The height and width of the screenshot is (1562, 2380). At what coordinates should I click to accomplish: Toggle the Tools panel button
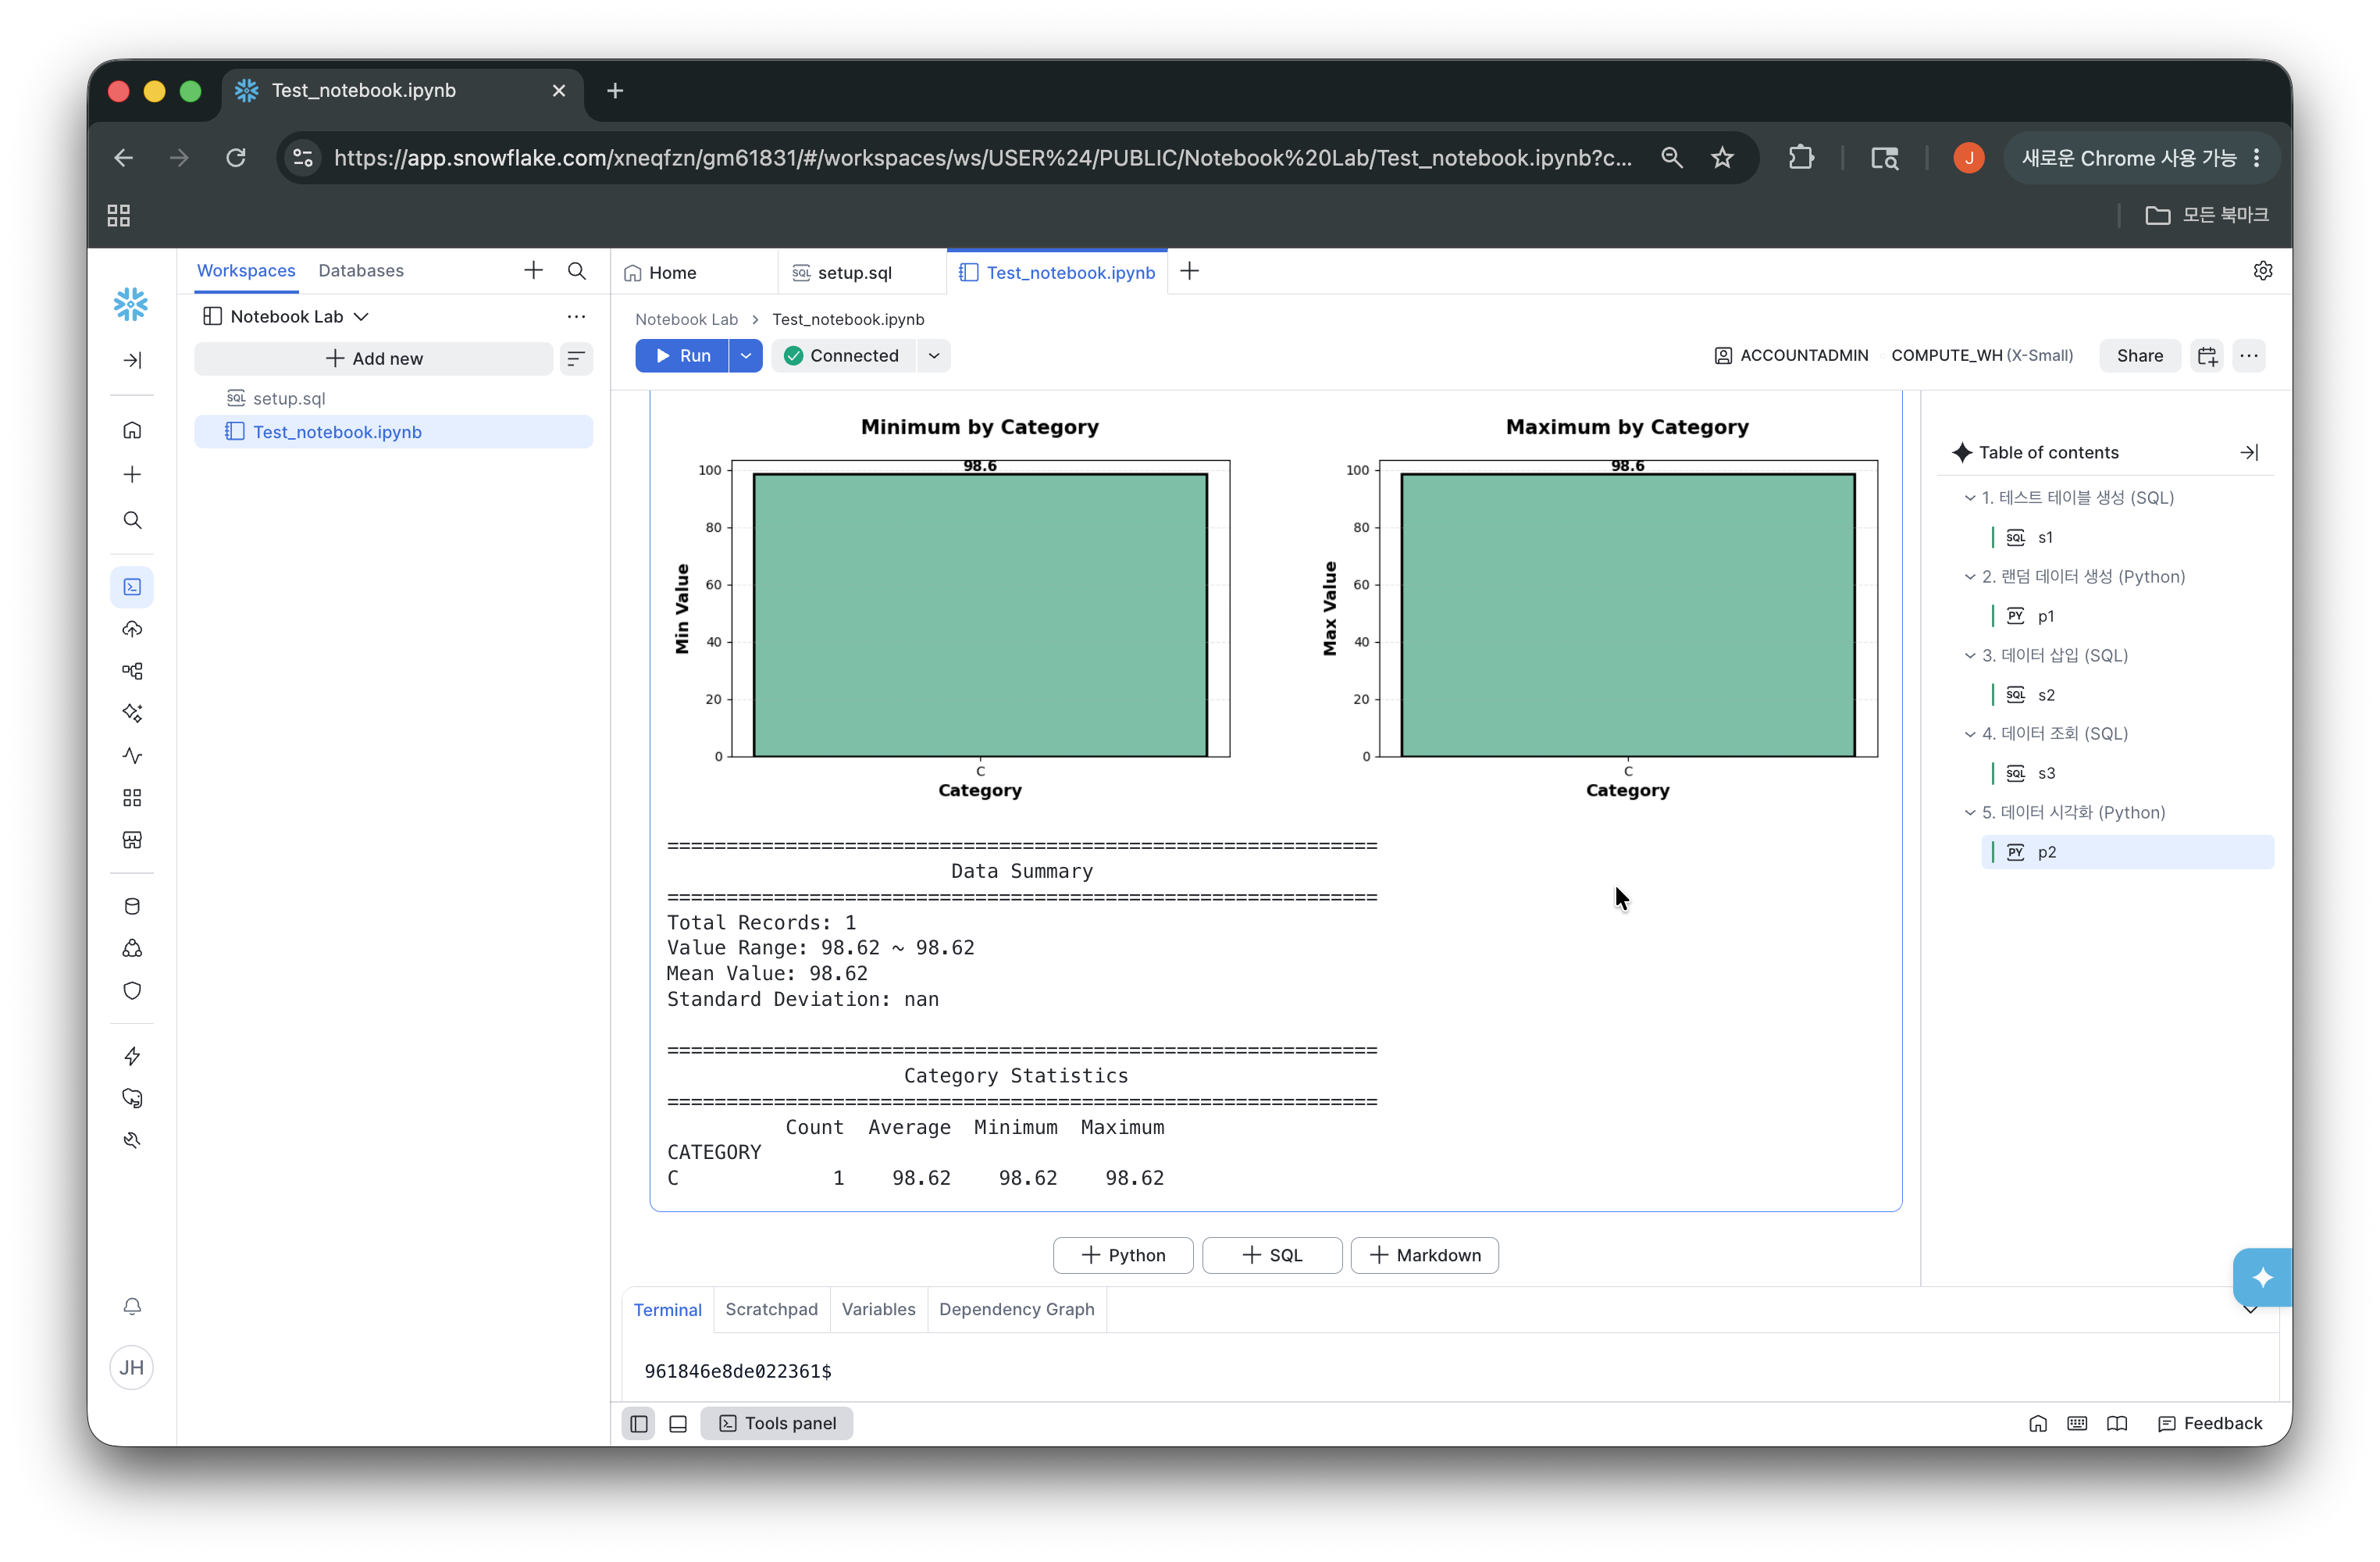point(777,1423)
